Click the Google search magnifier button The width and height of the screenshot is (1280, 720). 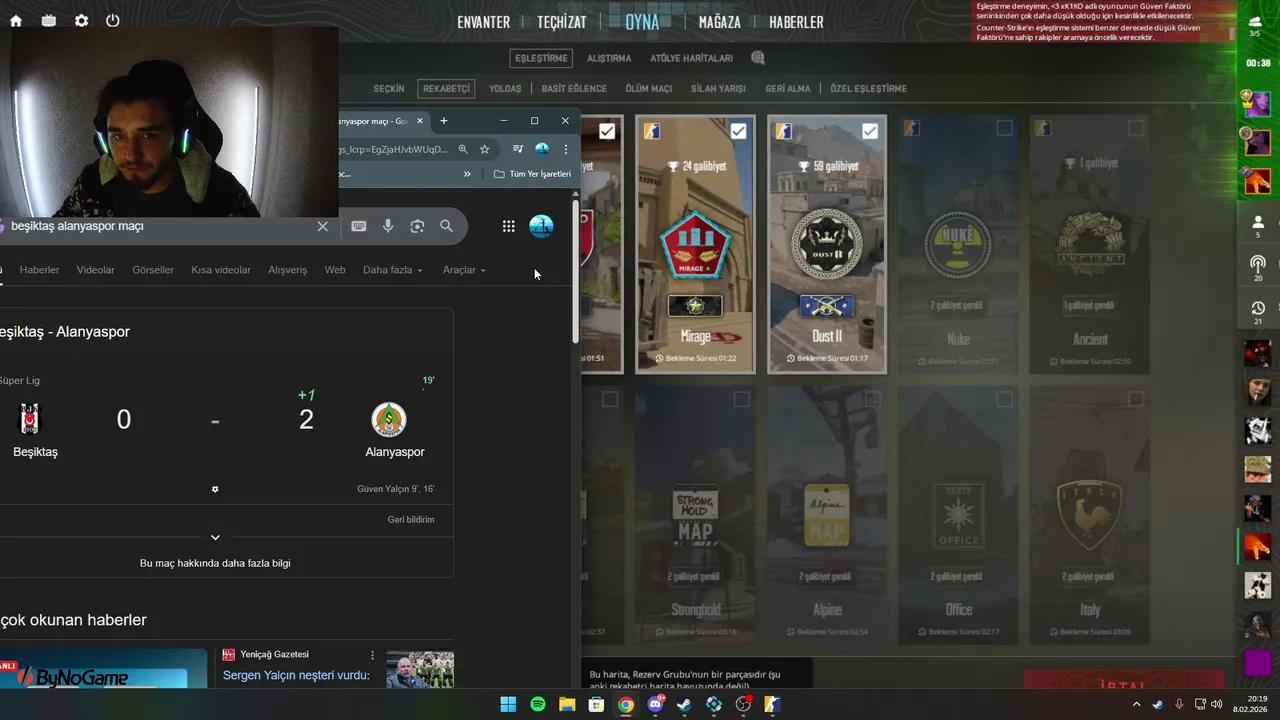pos(446,226)
